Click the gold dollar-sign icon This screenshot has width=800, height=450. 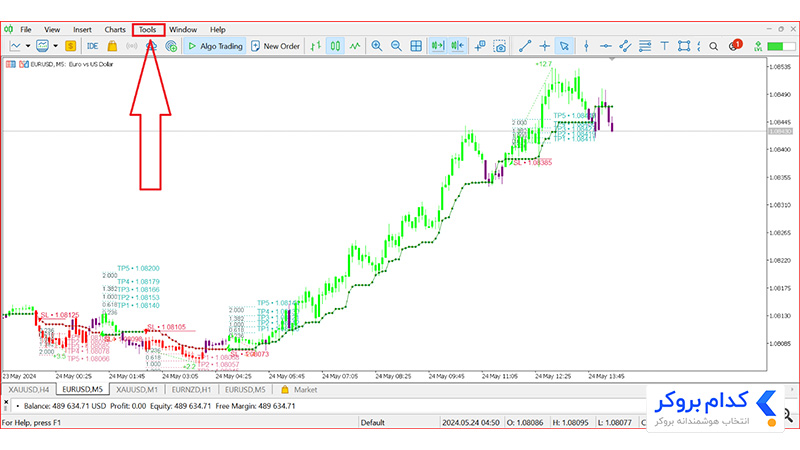(70, 46)
